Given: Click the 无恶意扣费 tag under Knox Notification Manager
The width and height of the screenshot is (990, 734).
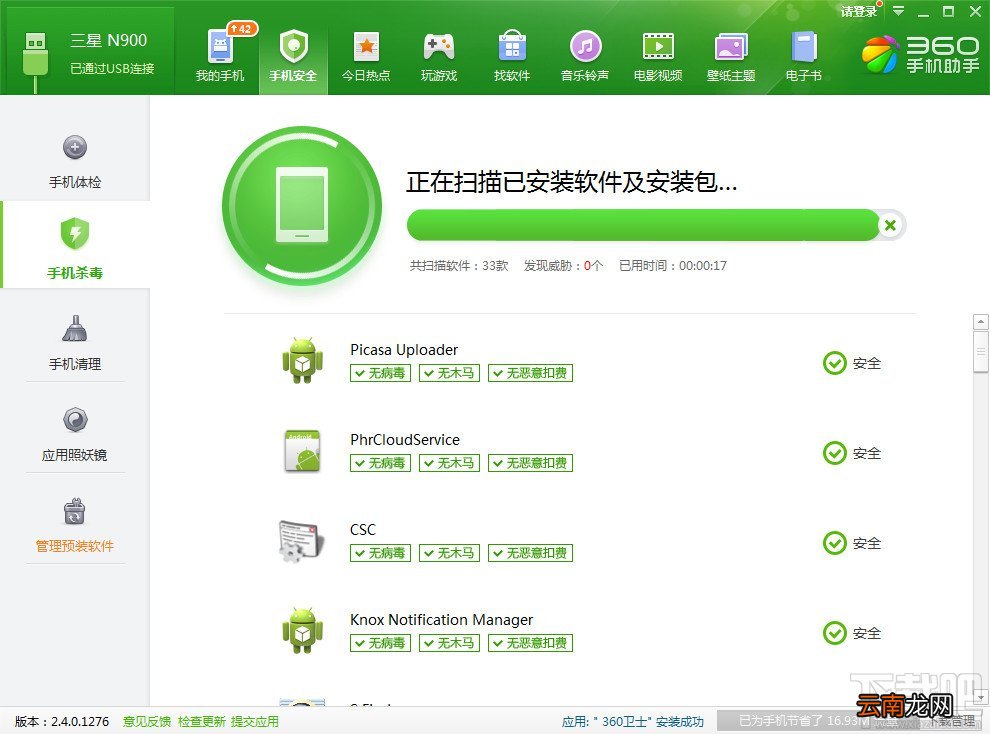Looking at the screenshot, I should click(530, 643).
